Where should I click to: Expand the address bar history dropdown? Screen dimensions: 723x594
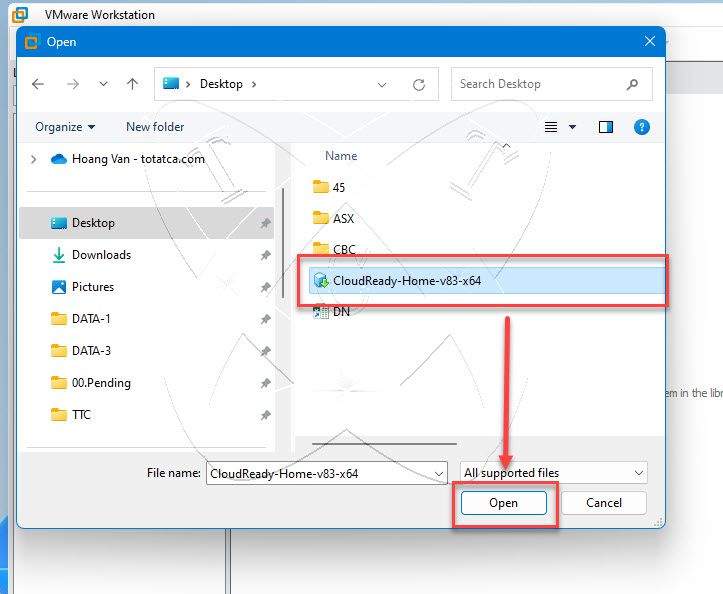pos(382,84)
